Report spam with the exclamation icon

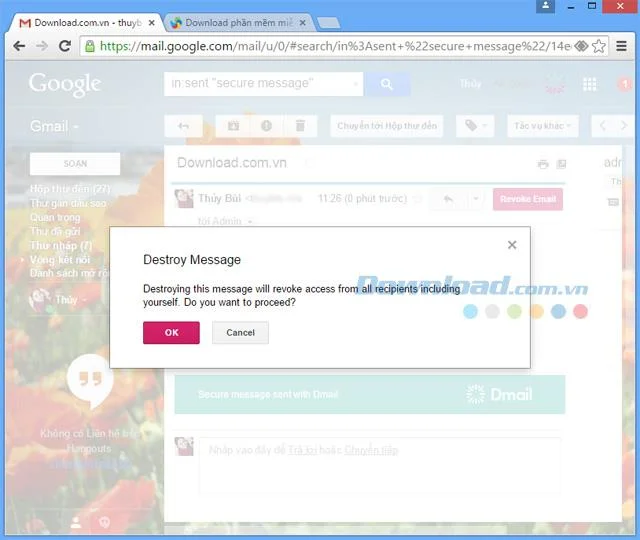click(267, 126)
